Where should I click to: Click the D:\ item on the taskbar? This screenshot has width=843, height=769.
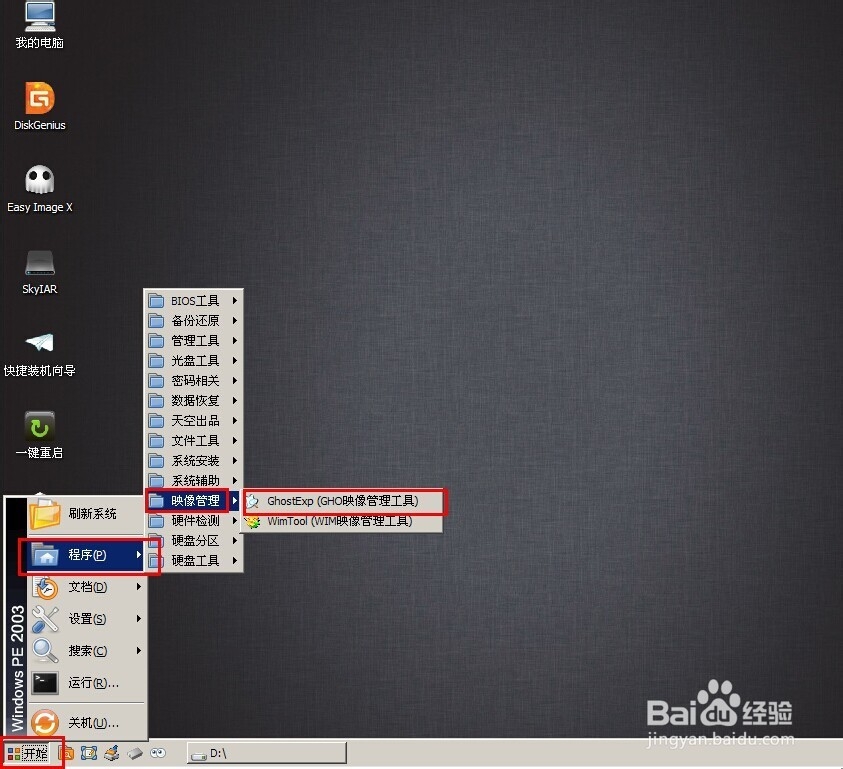[265, 753]
